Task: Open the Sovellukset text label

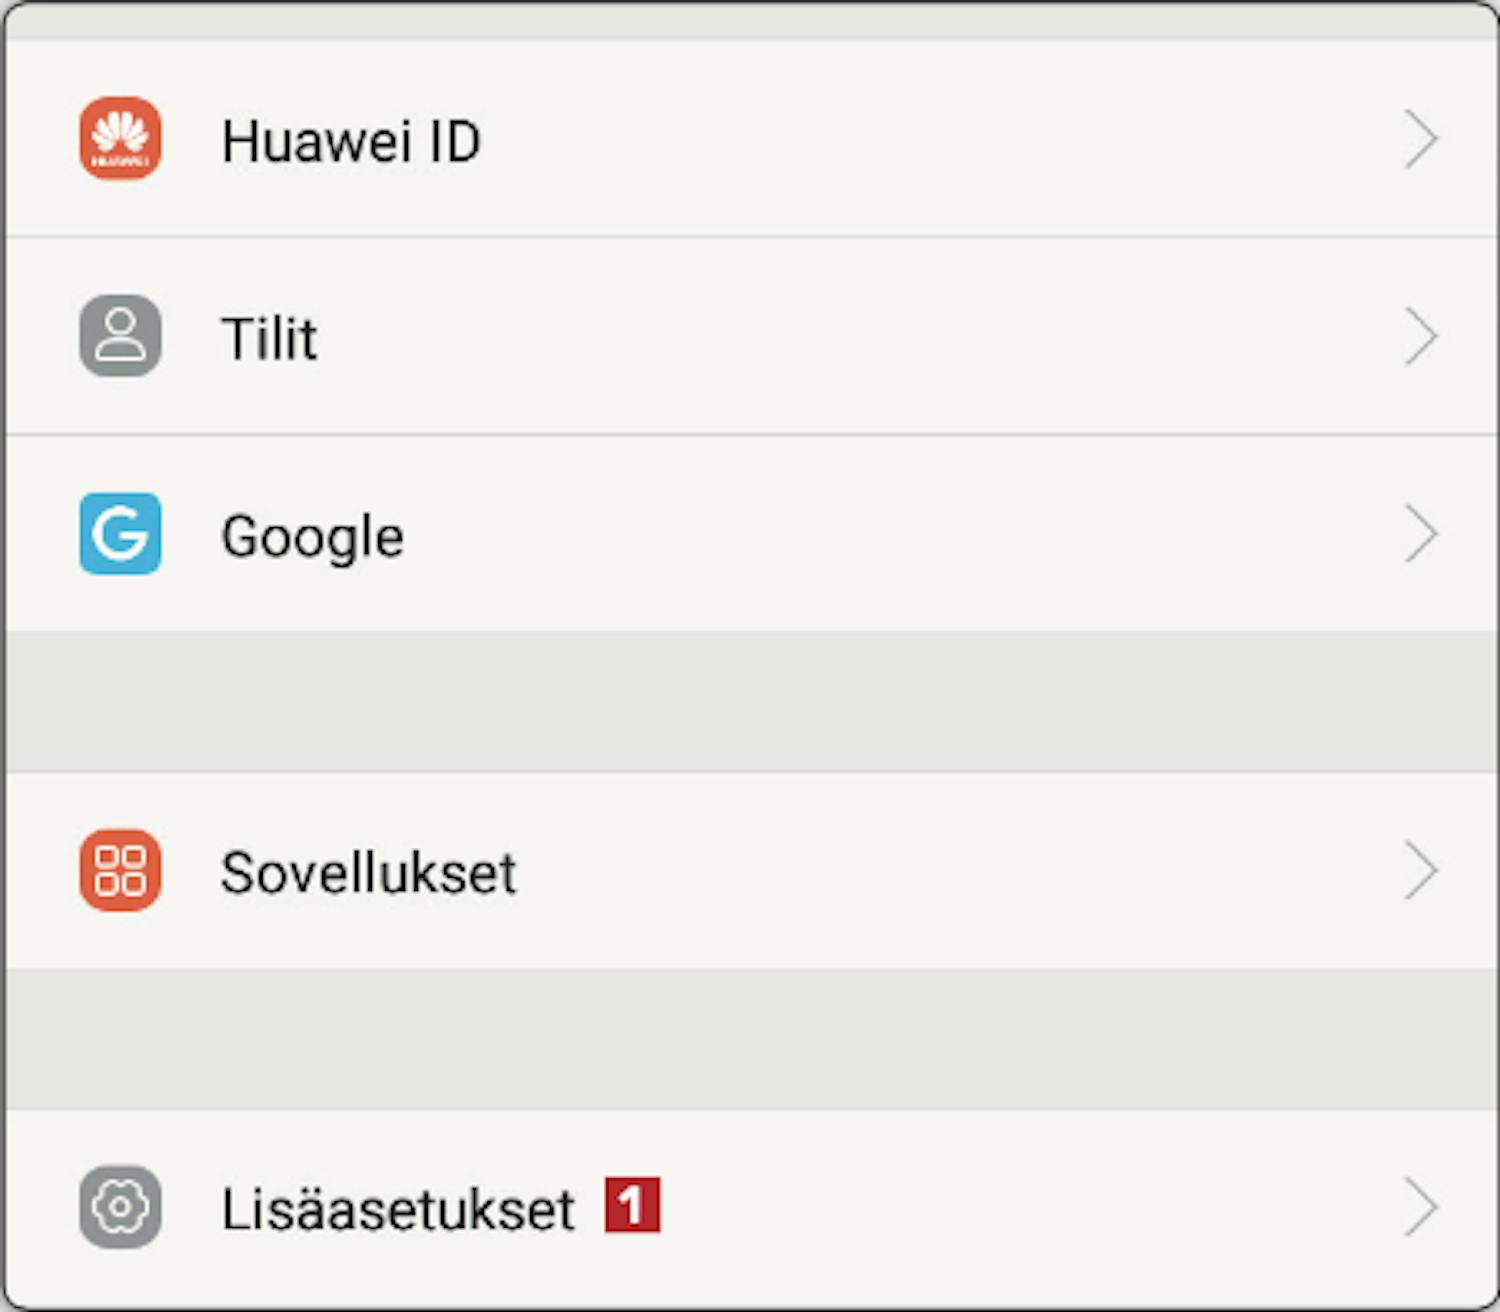Action: [369, 872]
